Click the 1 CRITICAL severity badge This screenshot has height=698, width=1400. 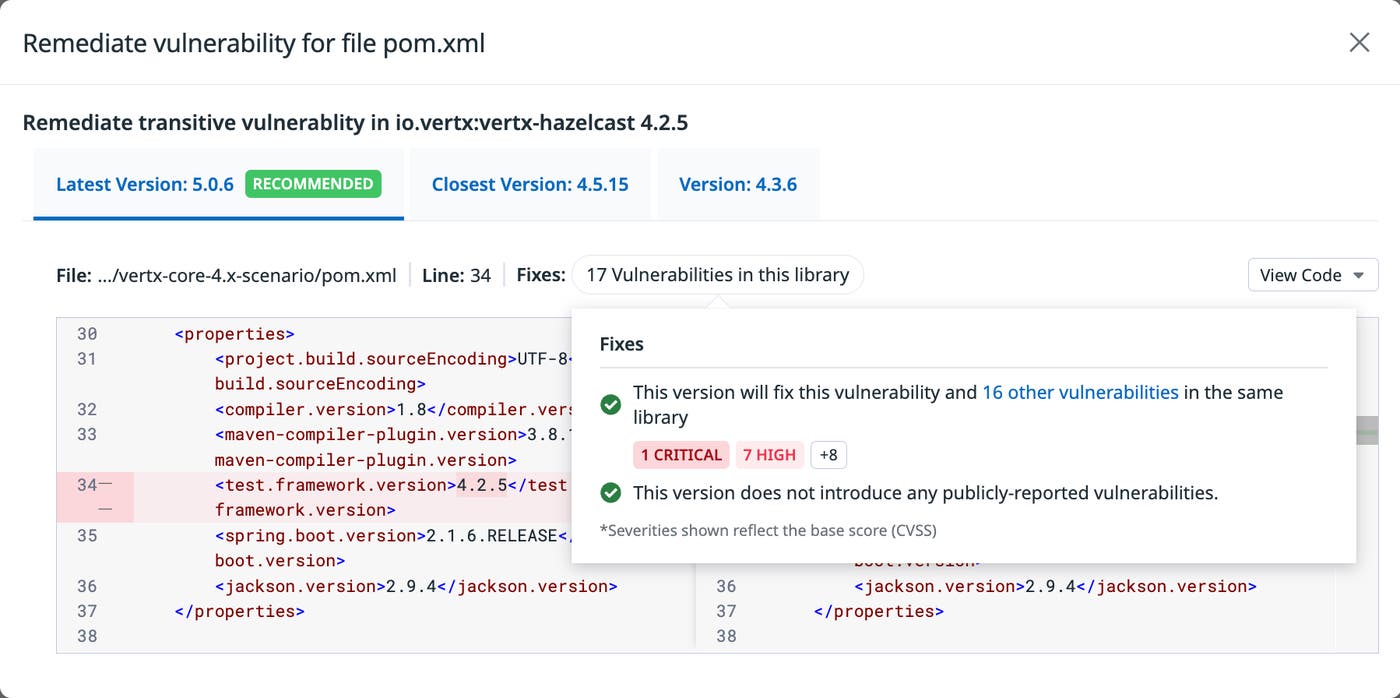(x=681, y=454)
